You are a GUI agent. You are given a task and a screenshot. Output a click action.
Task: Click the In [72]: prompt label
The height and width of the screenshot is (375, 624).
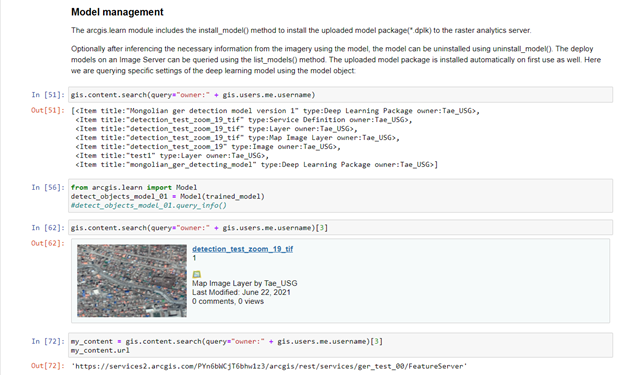point(48,341)
